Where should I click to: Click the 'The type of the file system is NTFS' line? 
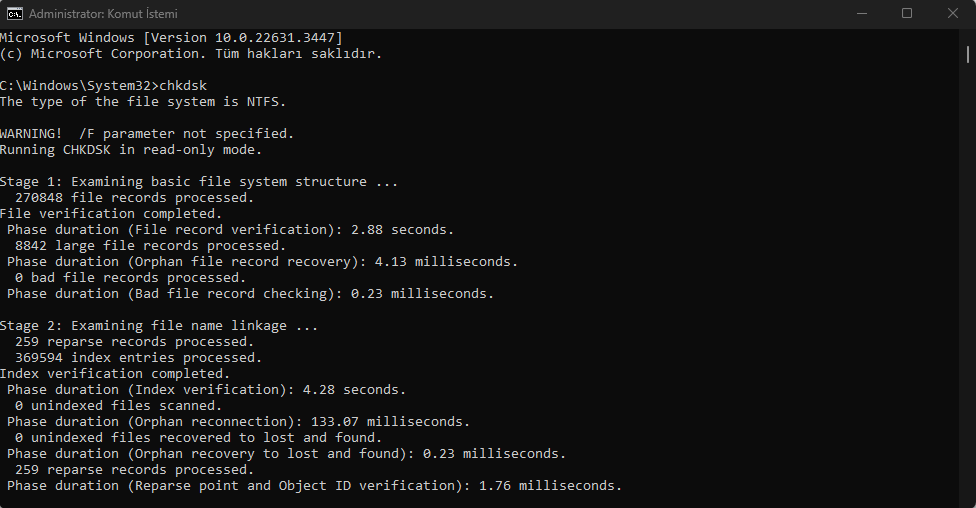coord(143,101)
